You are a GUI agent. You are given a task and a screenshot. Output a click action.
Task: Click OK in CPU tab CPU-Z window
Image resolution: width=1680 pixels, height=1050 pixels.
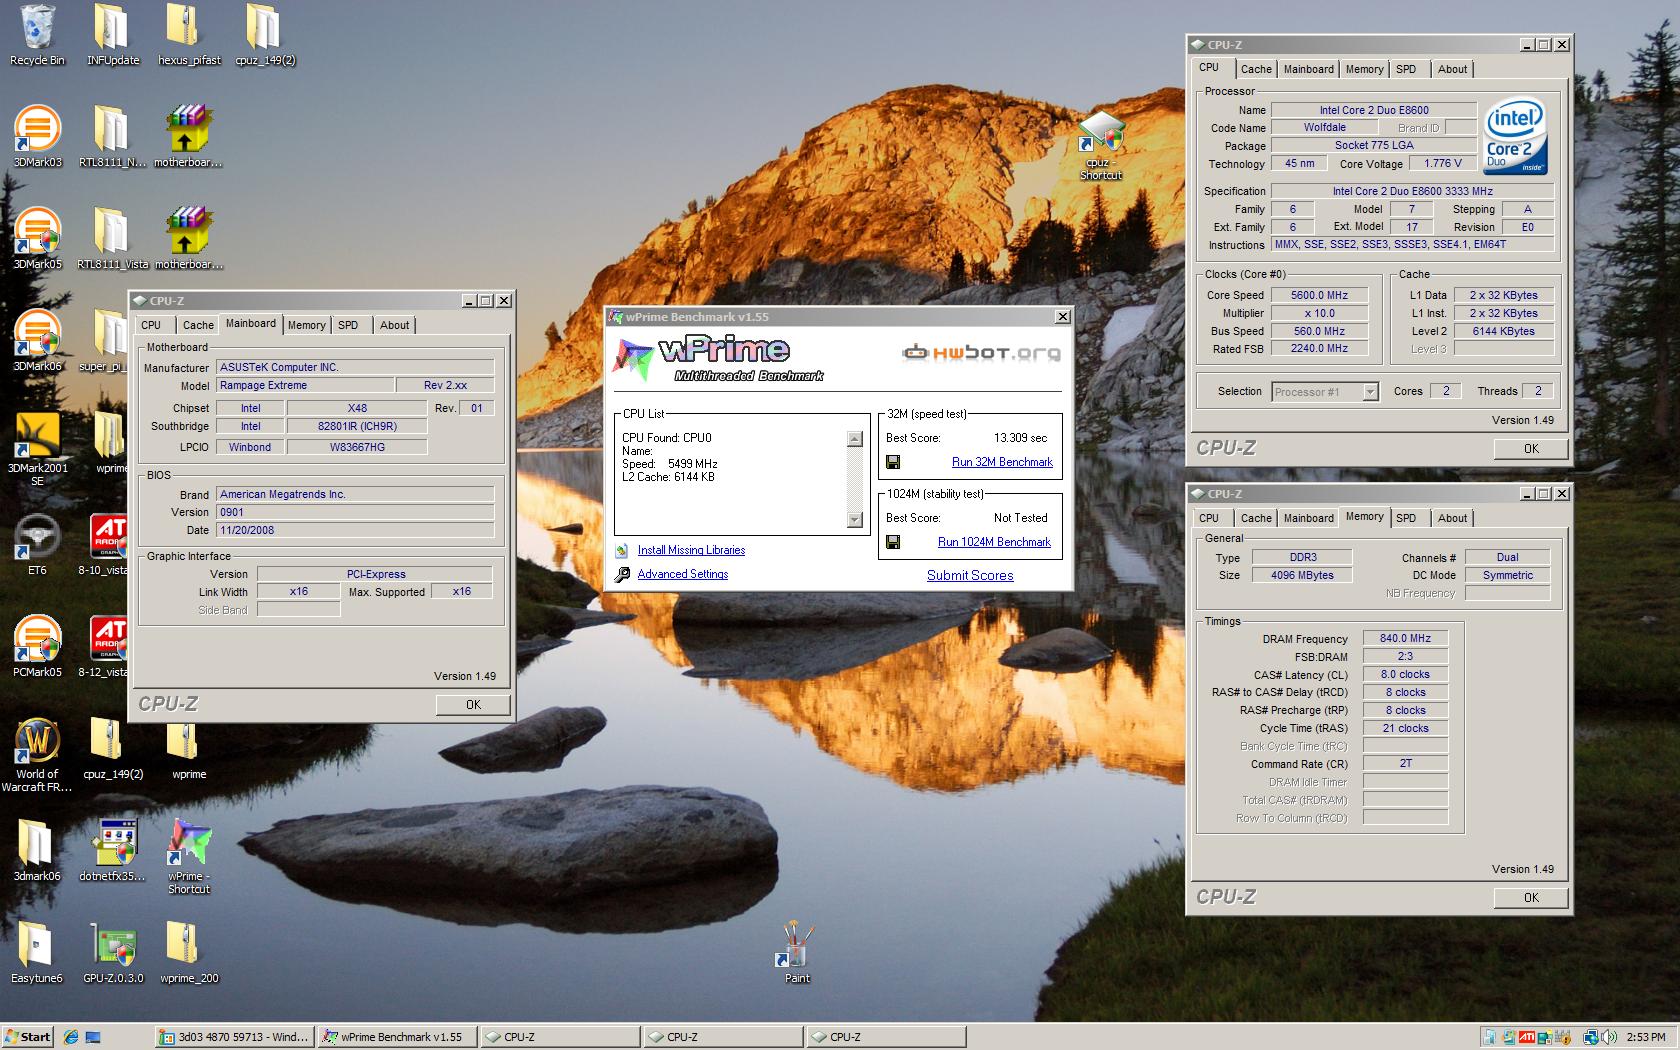1531,448
